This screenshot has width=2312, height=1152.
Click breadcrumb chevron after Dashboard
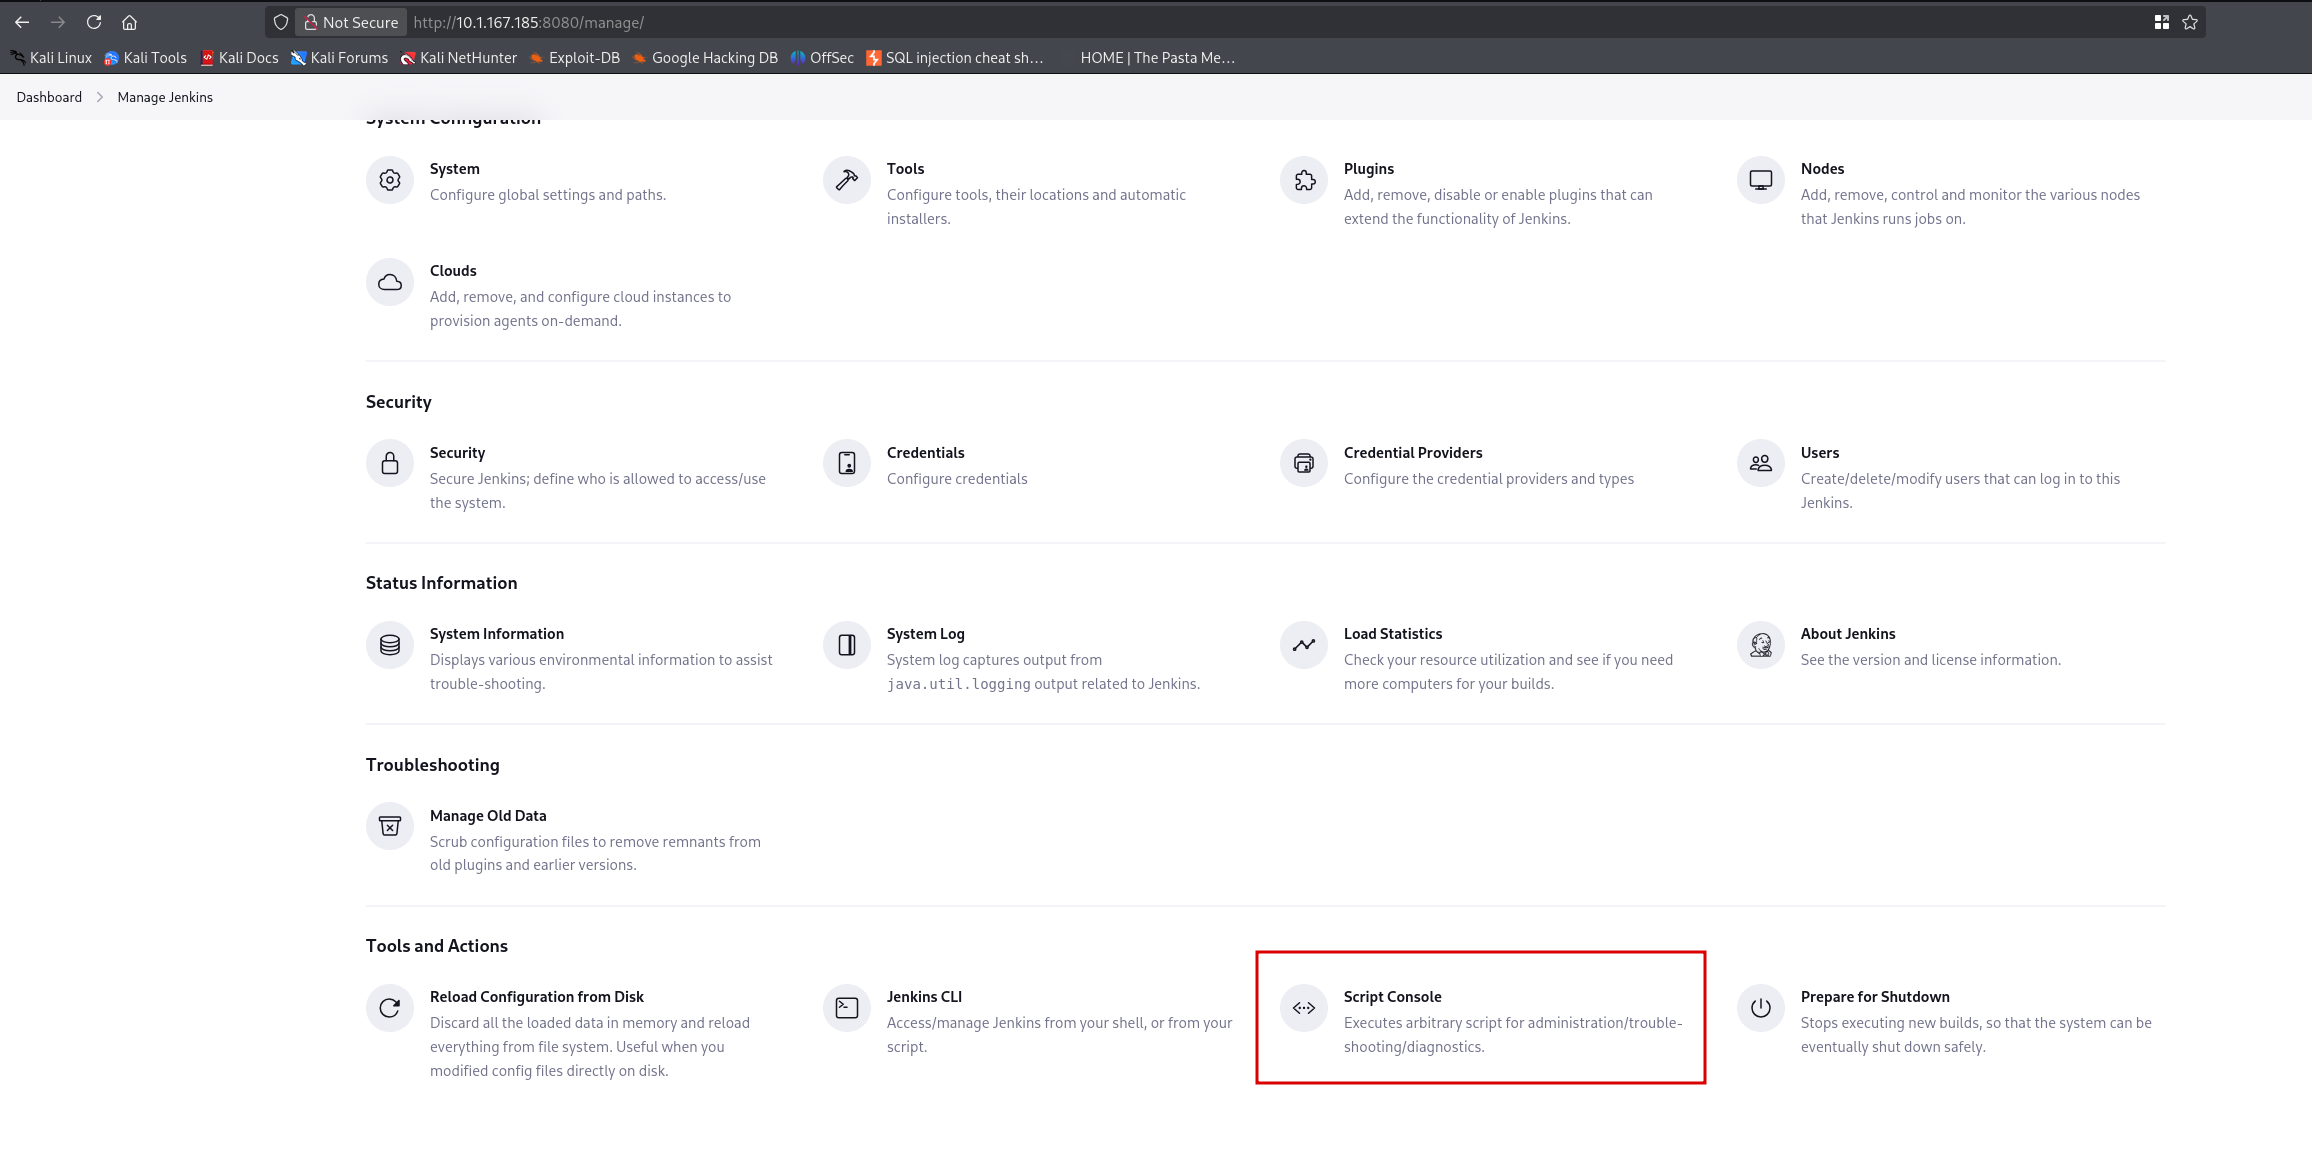pyautogui.click(x=99, y=97)
